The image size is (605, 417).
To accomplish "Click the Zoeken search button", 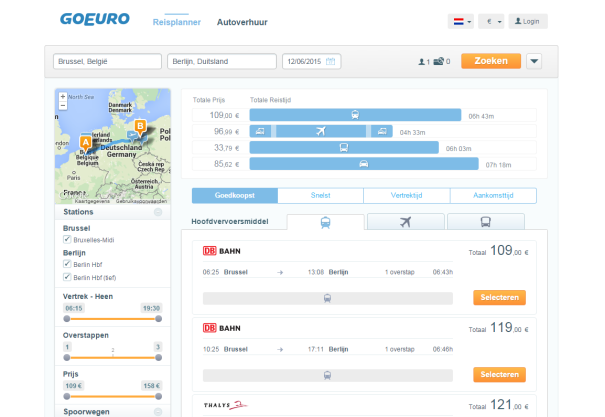I will (491, 61).
